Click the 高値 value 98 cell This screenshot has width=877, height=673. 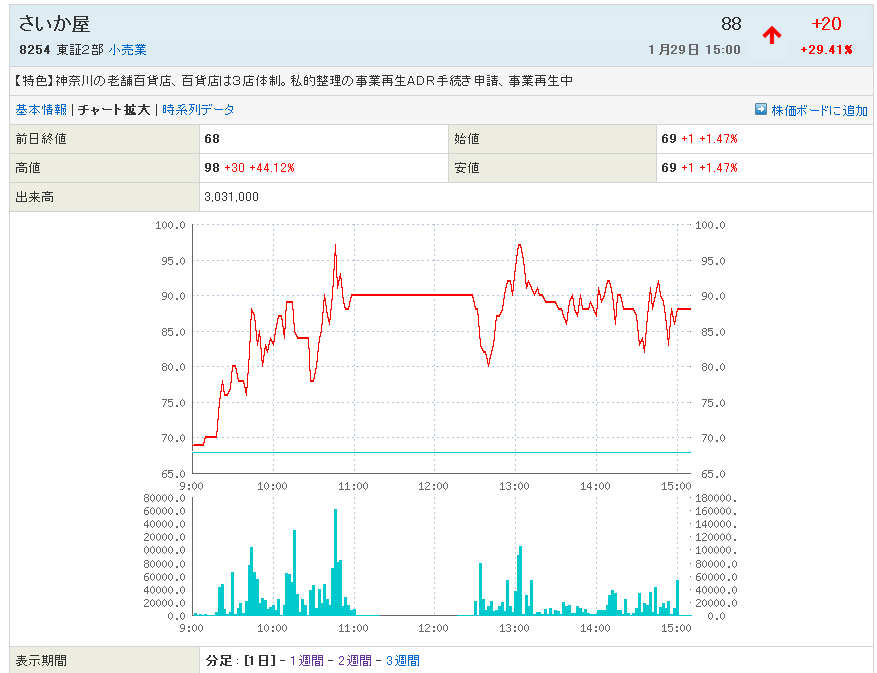click(x=249, y=168)
